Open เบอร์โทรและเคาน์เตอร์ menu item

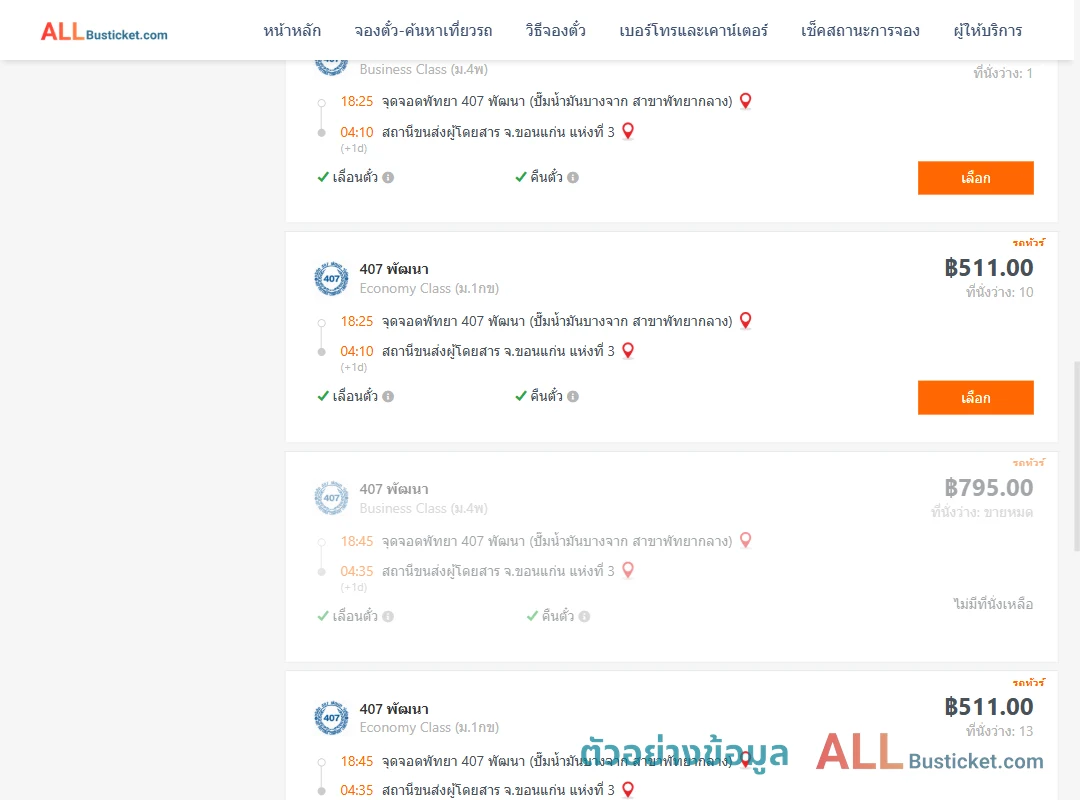click(x=693, y=31)
